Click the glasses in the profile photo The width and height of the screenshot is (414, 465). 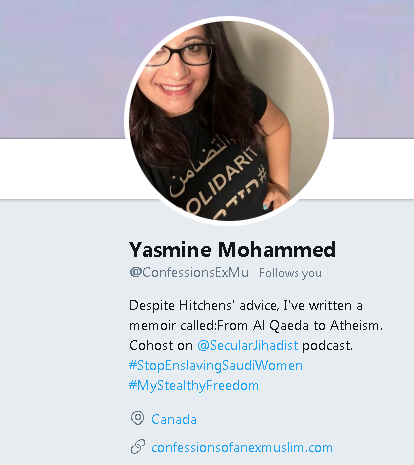[184, 54]
